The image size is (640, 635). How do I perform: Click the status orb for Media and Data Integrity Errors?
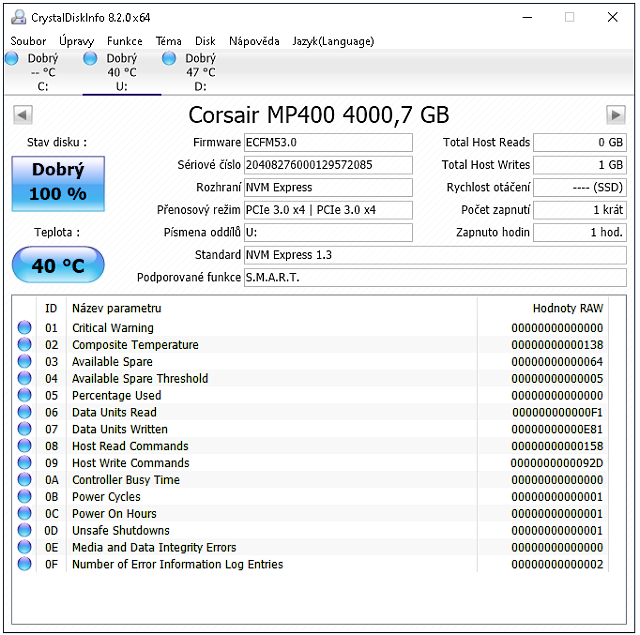[x=24, y=547]
